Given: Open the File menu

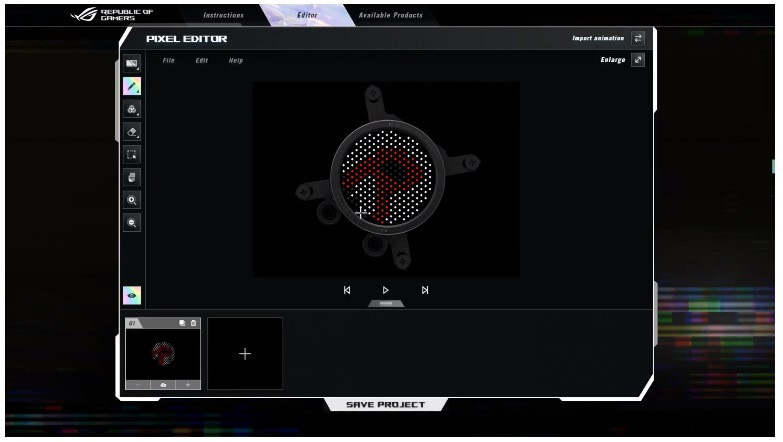Looking at the screenshot, I should [x=169, y=60].
